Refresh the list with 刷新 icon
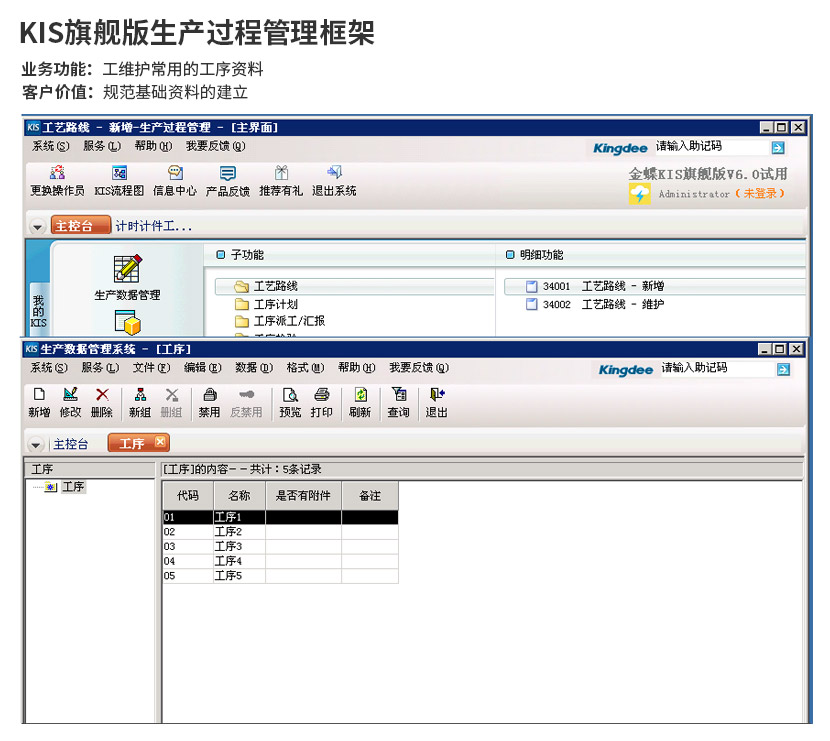830x741 pixels. click(360, 395)
